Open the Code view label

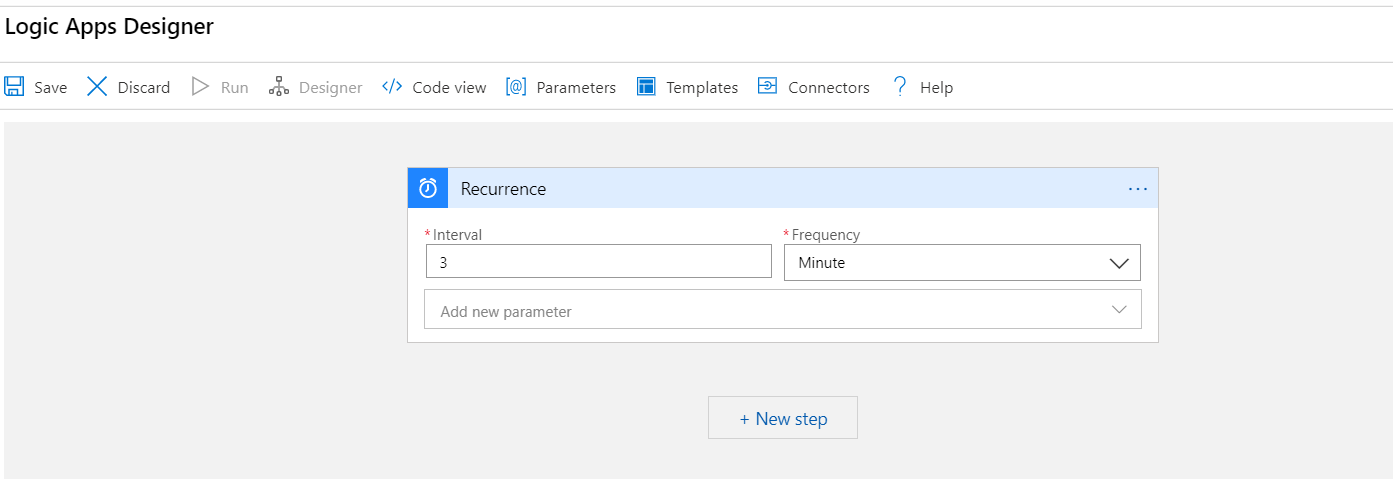point(450,88)
